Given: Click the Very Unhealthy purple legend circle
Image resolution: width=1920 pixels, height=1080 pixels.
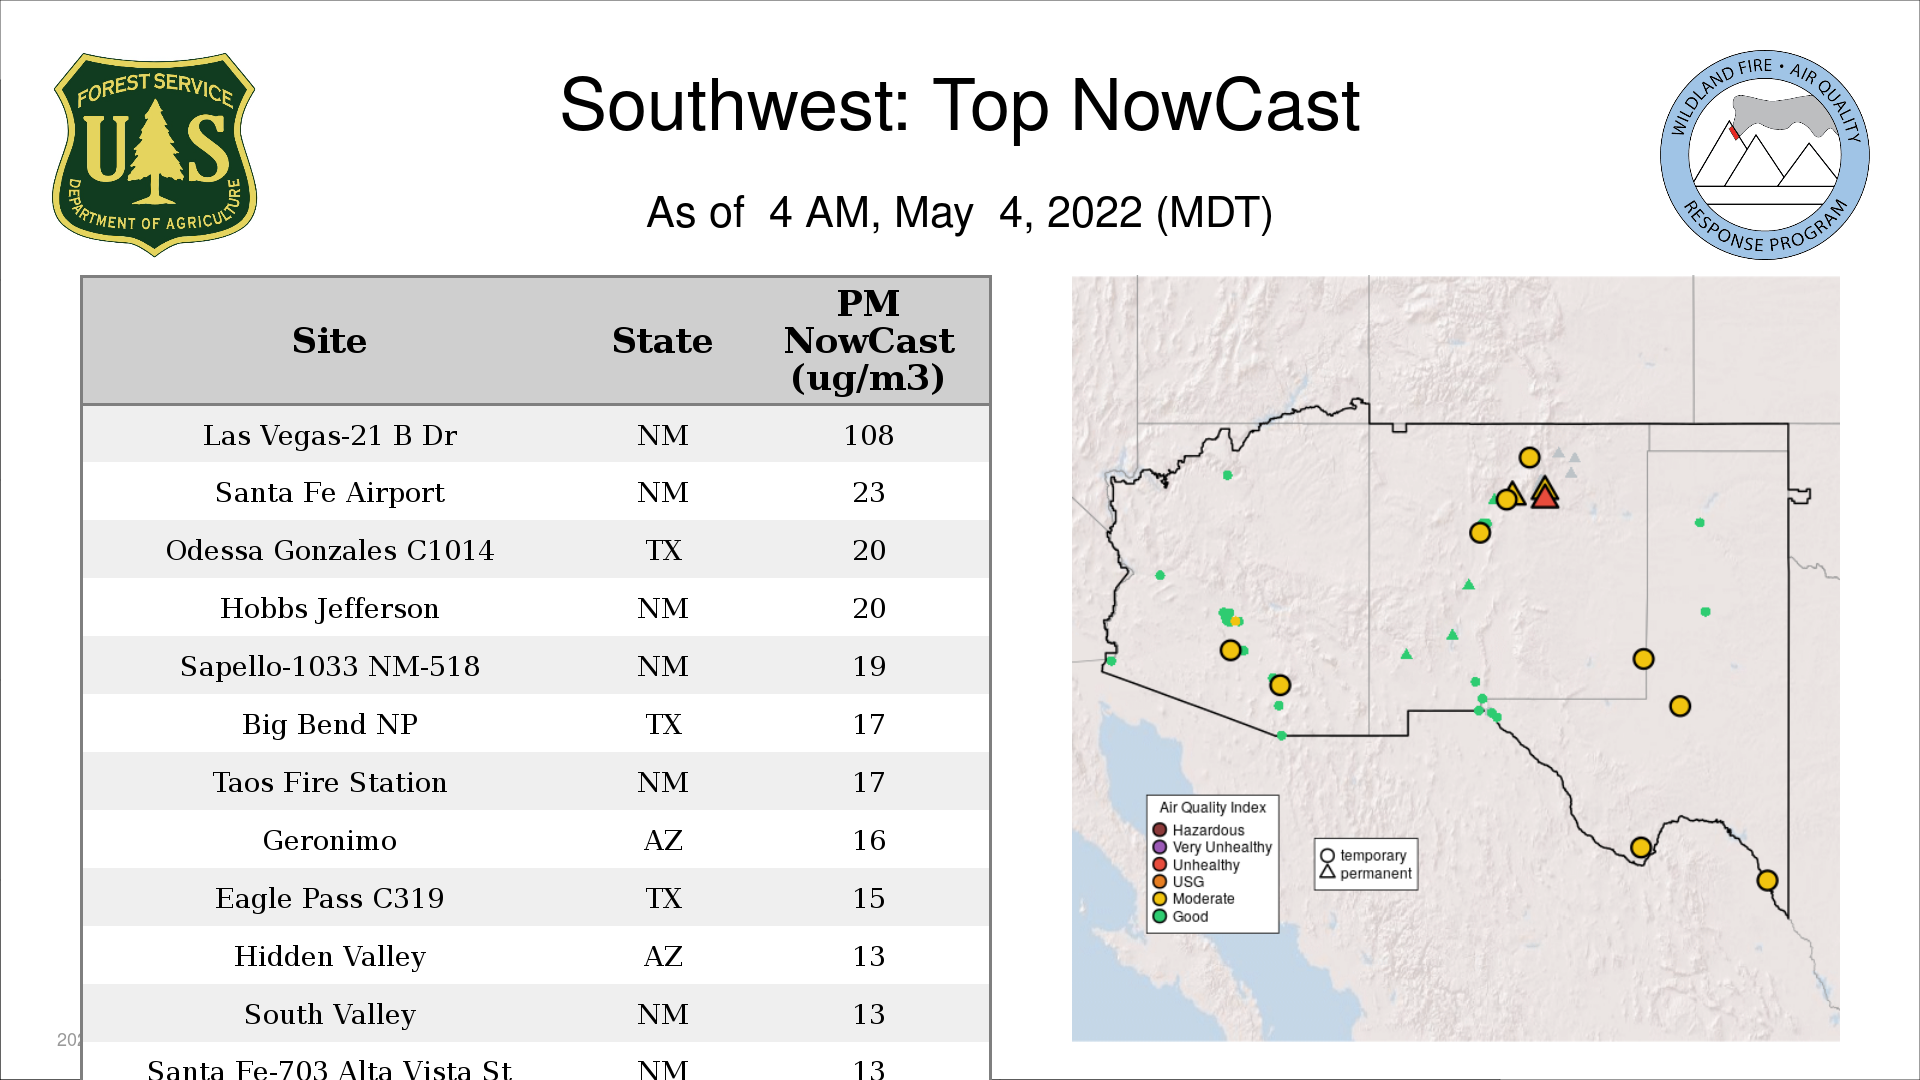Looking at the screenshot, I should coord(1160,847).
